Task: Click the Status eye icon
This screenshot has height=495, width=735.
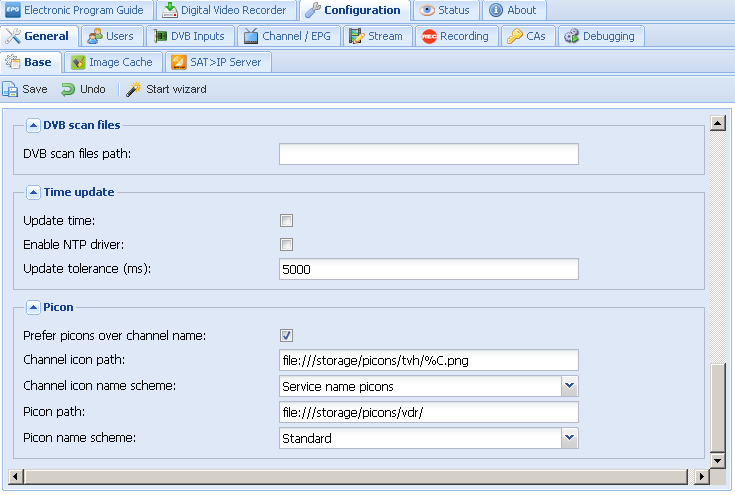Action: 427,10
